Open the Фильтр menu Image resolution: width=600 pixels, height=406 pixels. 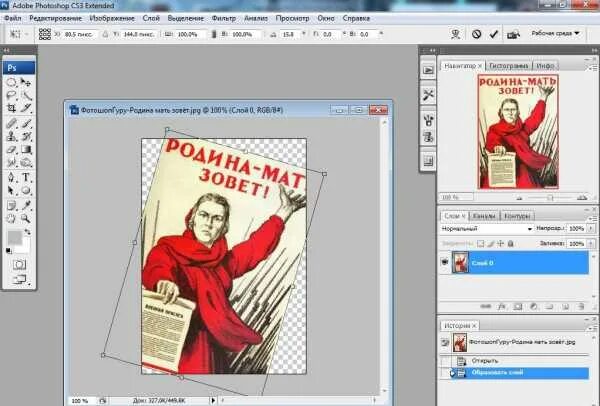[x=224, y=18]
